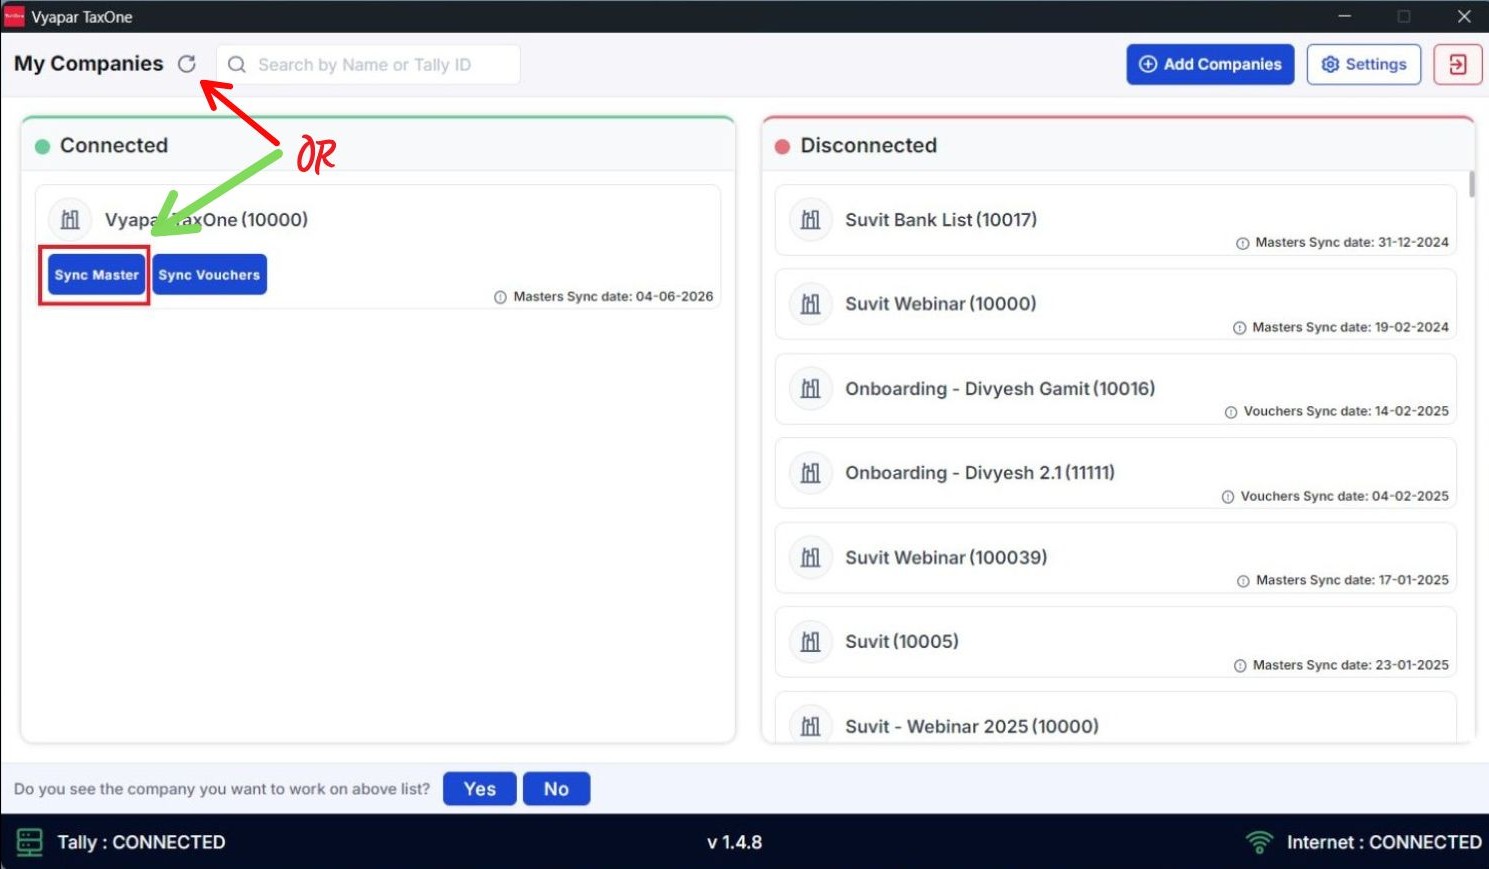1489x869 pixels.
Task: Click the Disconnected list scrollbar
Action: [1471, 184]
